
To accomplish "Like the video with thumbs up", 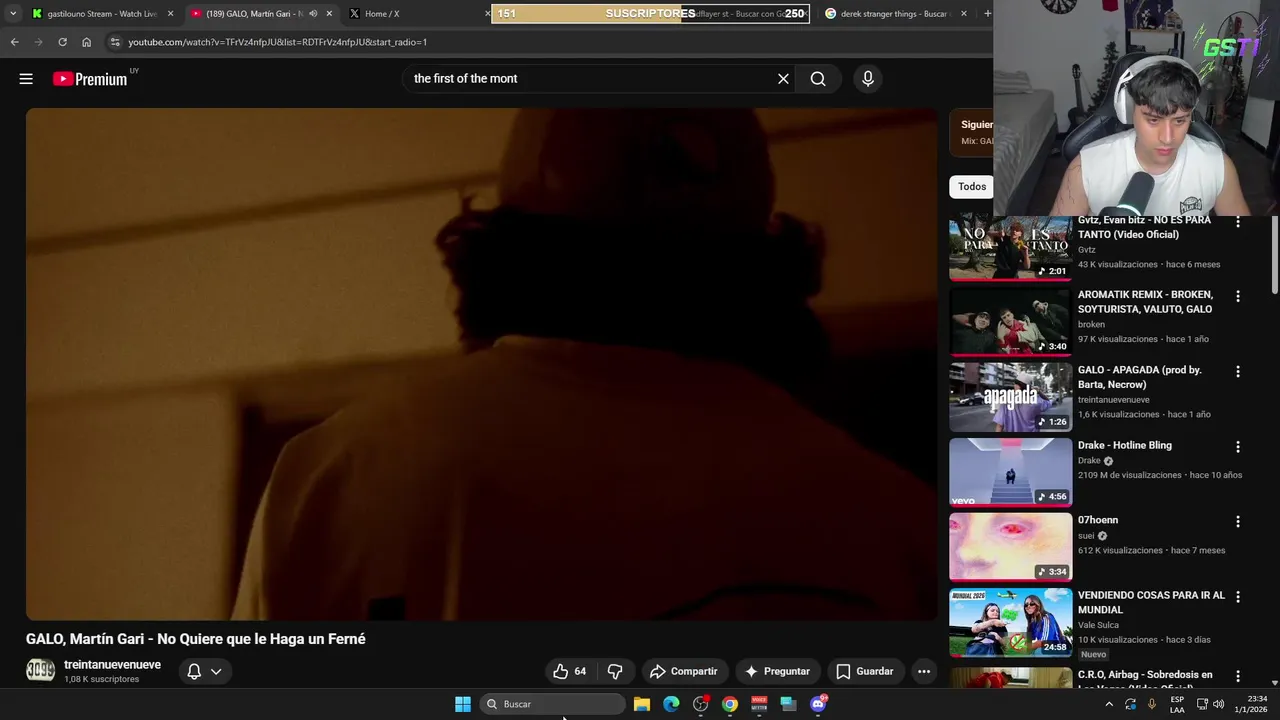I will click(571, 671).
